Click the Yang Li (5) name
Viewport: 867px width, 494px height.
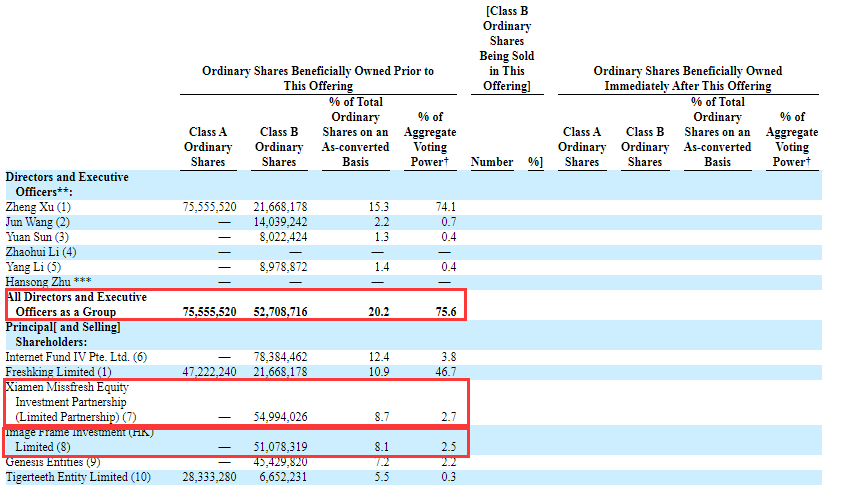click(x=34, y=267)
